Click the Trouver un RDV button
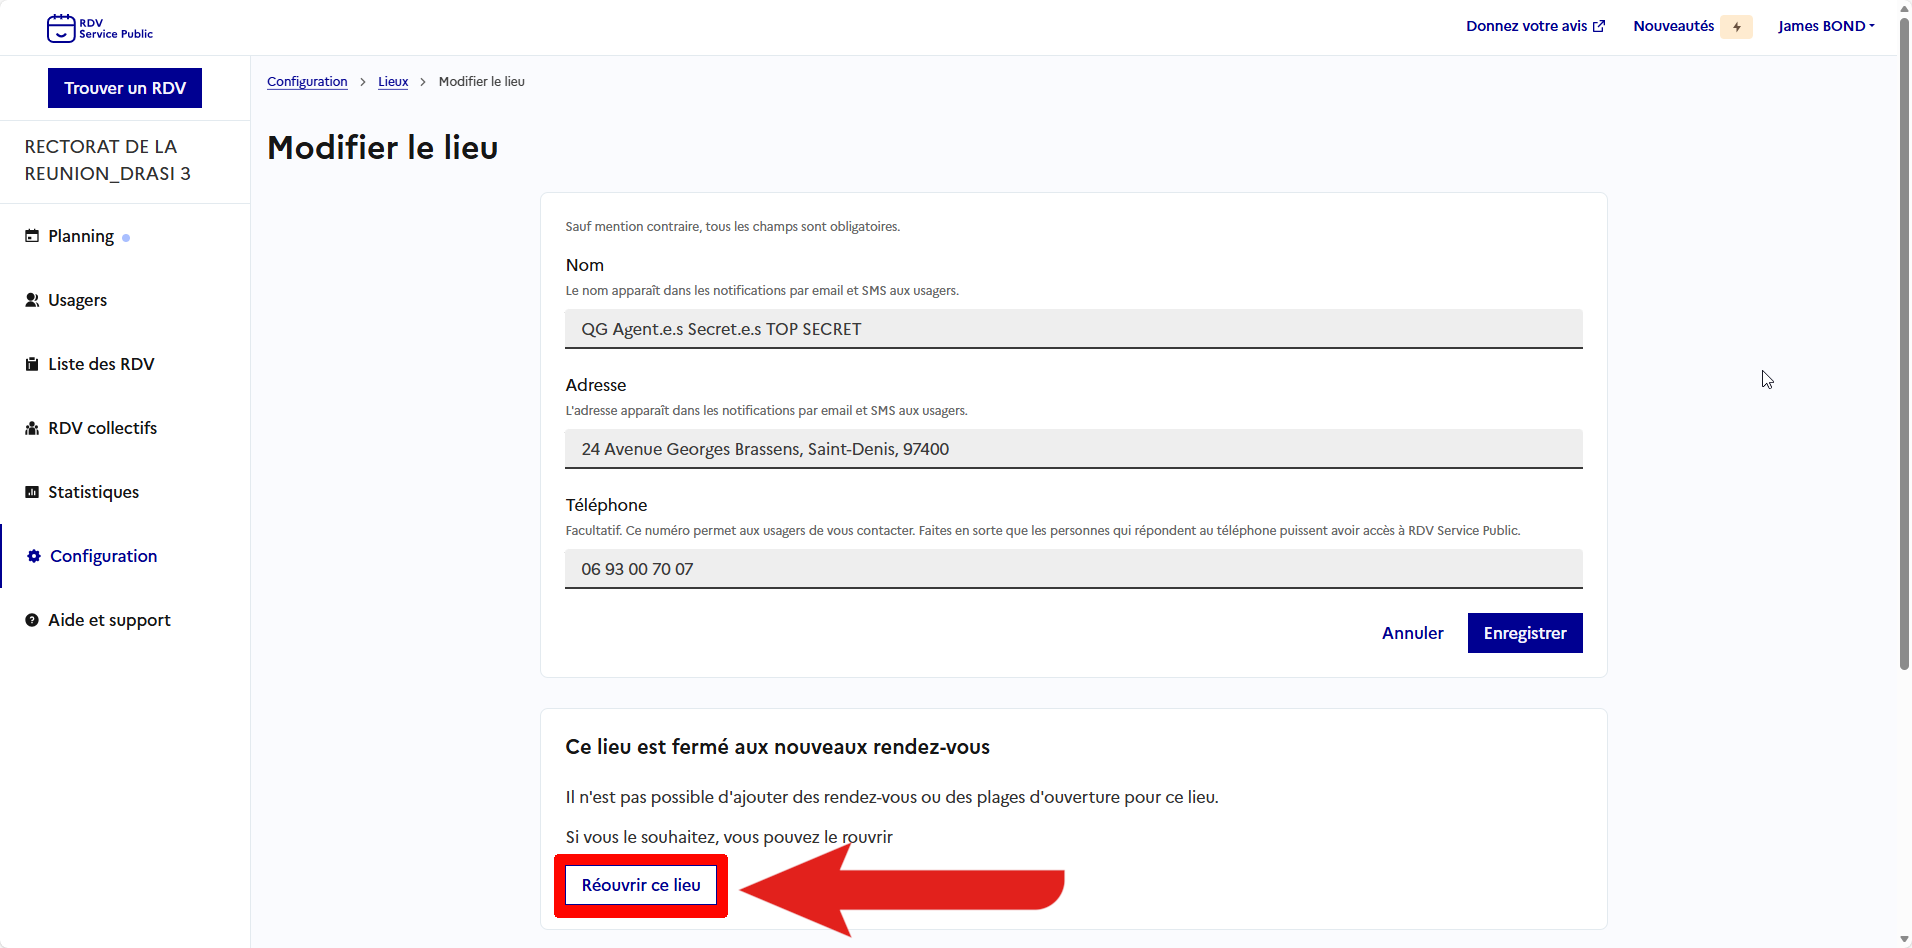The width and height of the screenshot is (1912, 948). pos(125,88)
